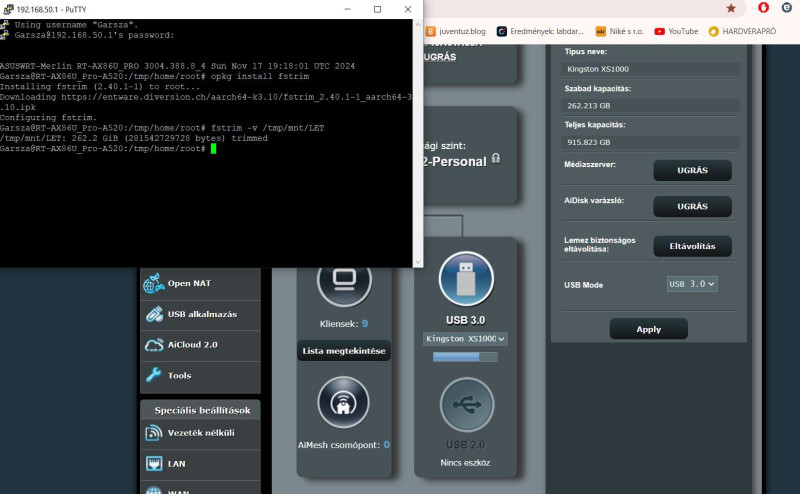The width and height of the screenshot is (800, 494).
Task: Click the HARDVERAPRÓ bookmark favicon
Action: tap(713, 31)
